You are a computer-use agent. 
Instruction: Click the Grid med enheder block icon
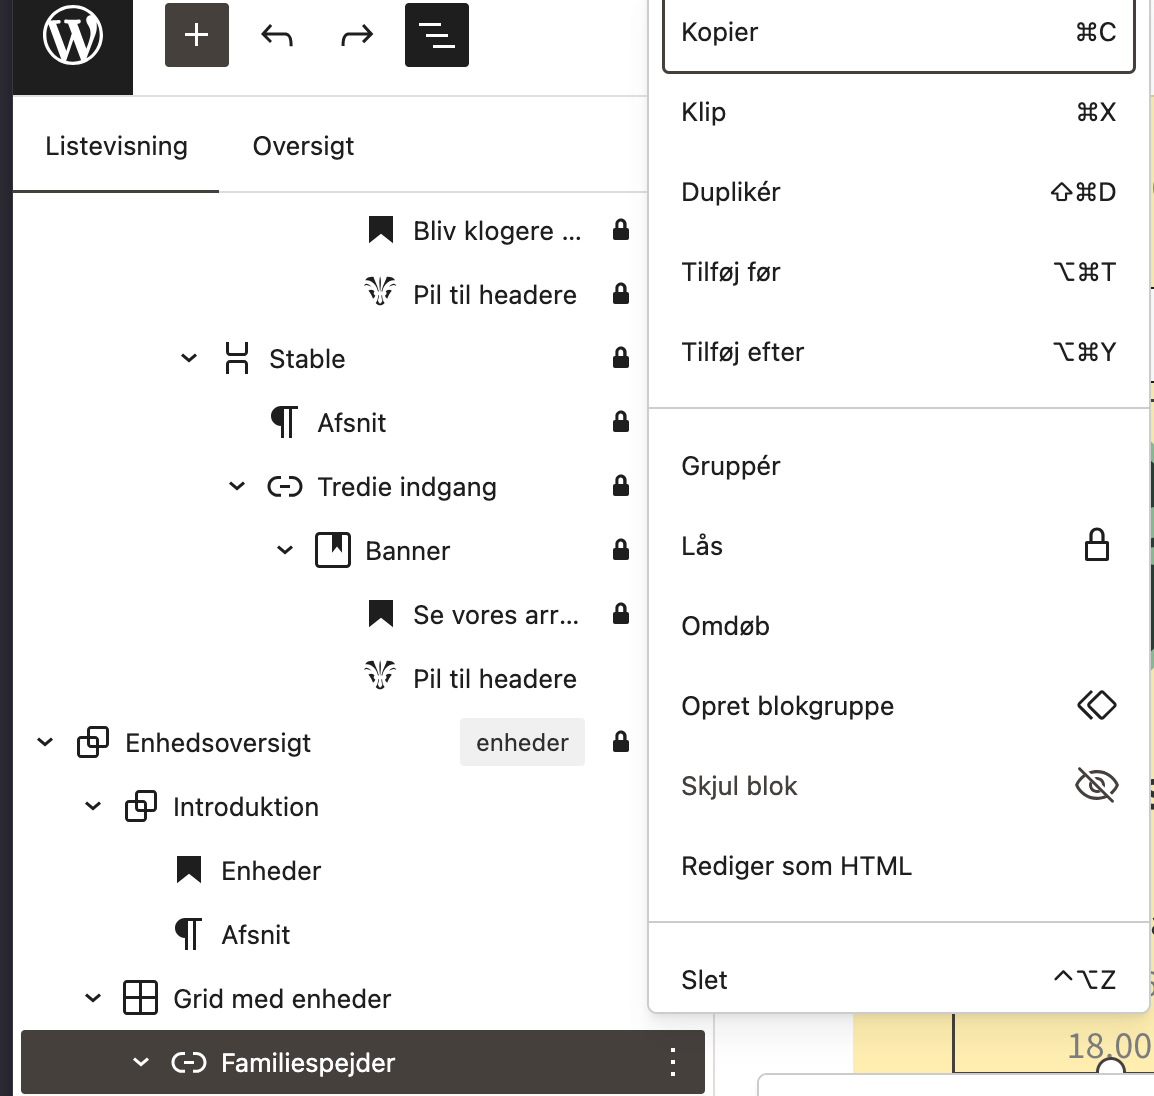pyautogui.click(x=140, y=998)
